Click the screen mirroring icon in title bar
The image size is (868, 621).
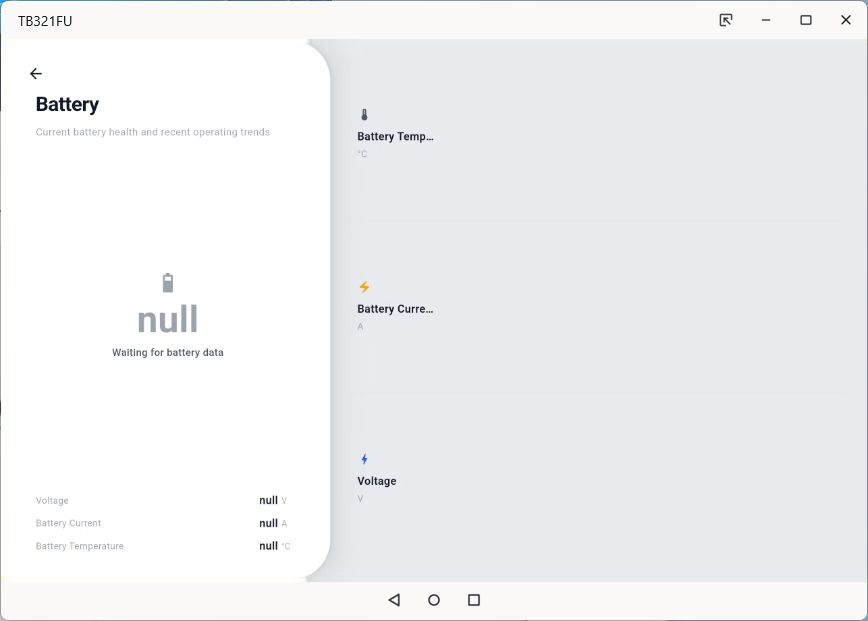click(x=726, y=20)
